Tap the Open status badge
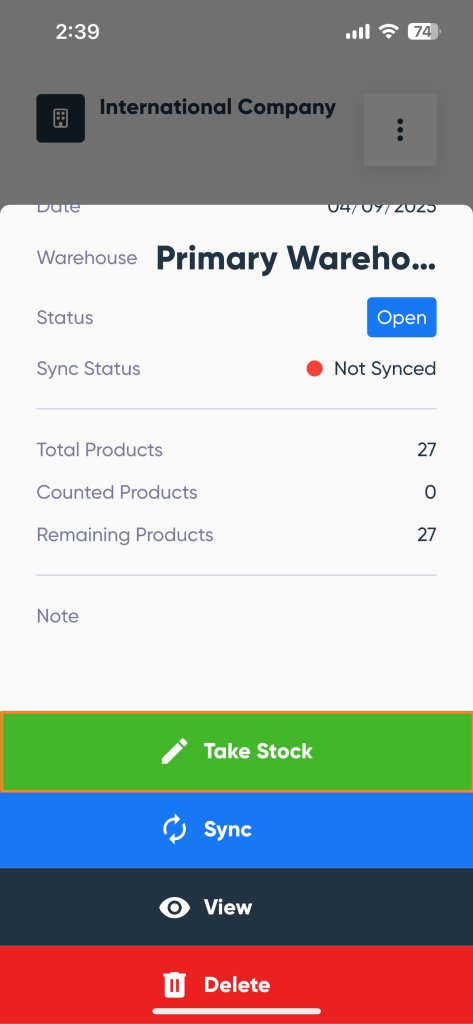This screenshot has width=473, height=1024. point(402,317)
